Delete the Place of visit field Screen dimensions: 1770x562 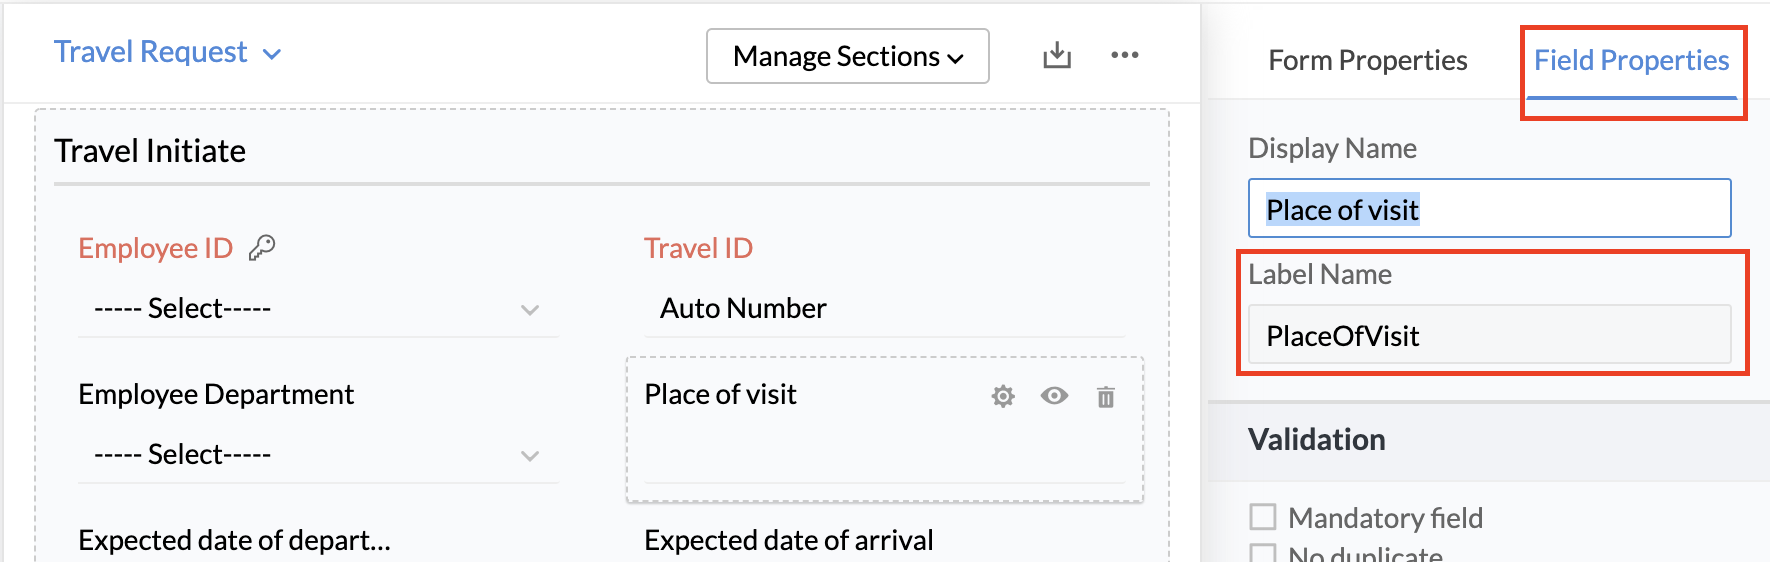1106,397
